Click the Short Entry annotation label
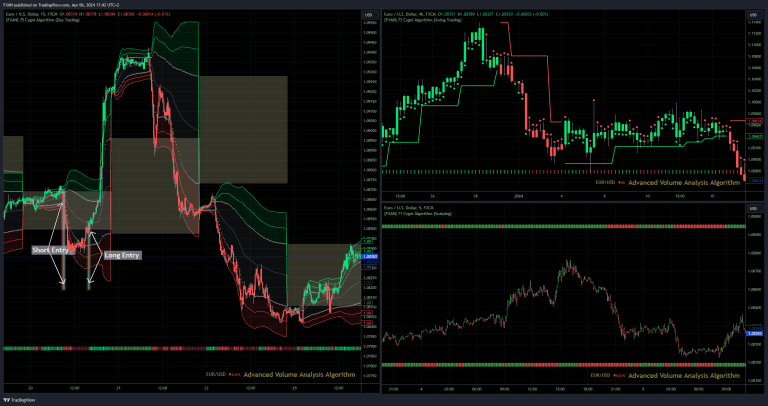Image resolution: width=768 pixels, height=406 pixels. point(51,249)
